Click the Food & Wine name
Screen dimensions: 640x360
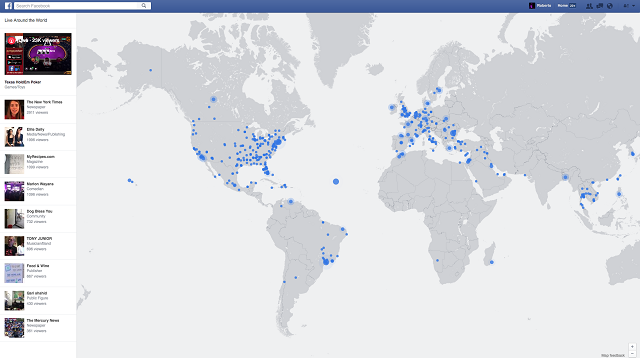point(38,266)
